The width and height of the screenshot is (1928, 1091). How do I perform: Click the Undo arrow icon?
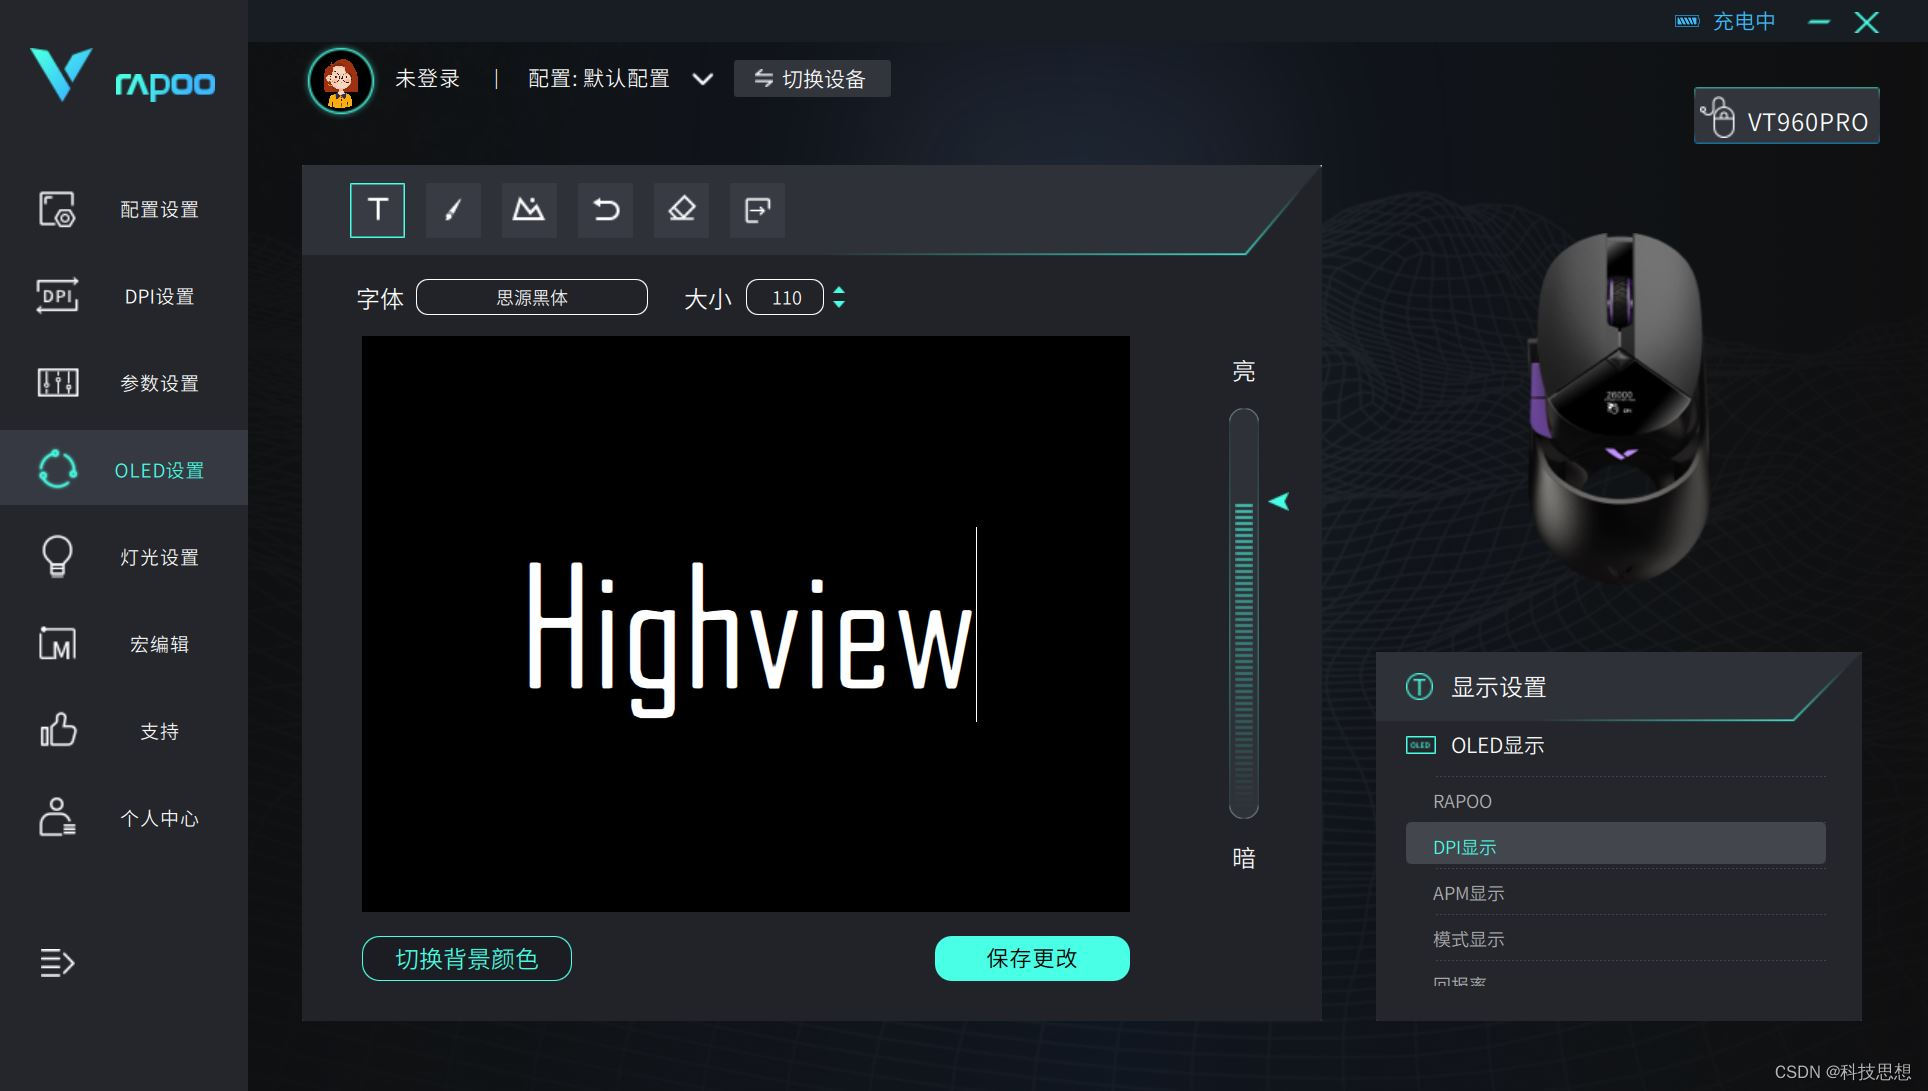(x=605, y=210)
